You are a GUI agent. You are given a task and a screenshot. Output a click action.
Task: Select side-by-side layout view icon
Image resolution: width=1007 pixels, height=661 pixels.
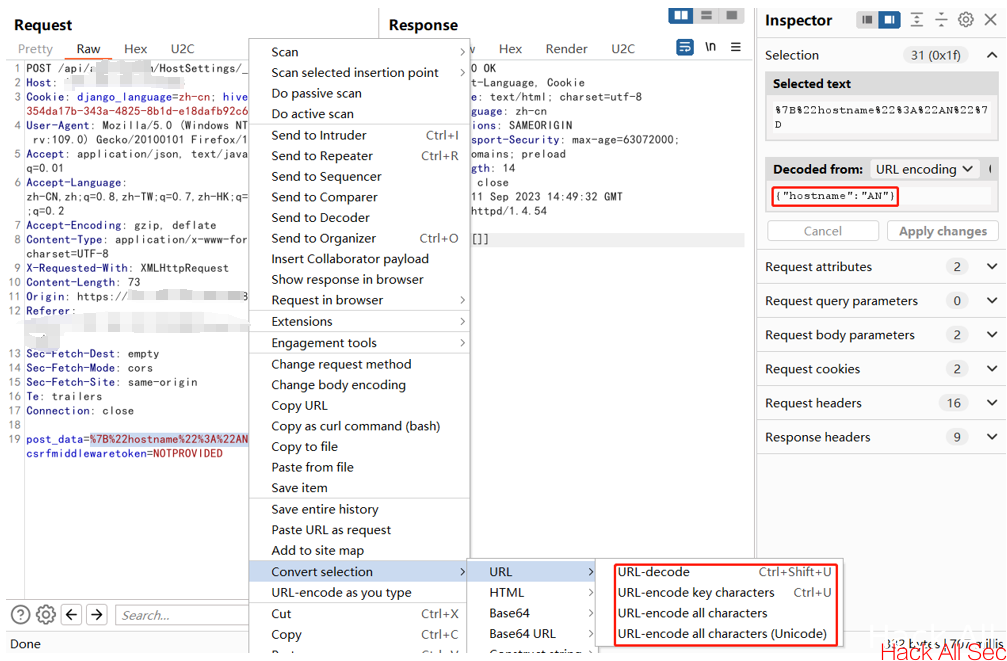click(x=681, y=15)
